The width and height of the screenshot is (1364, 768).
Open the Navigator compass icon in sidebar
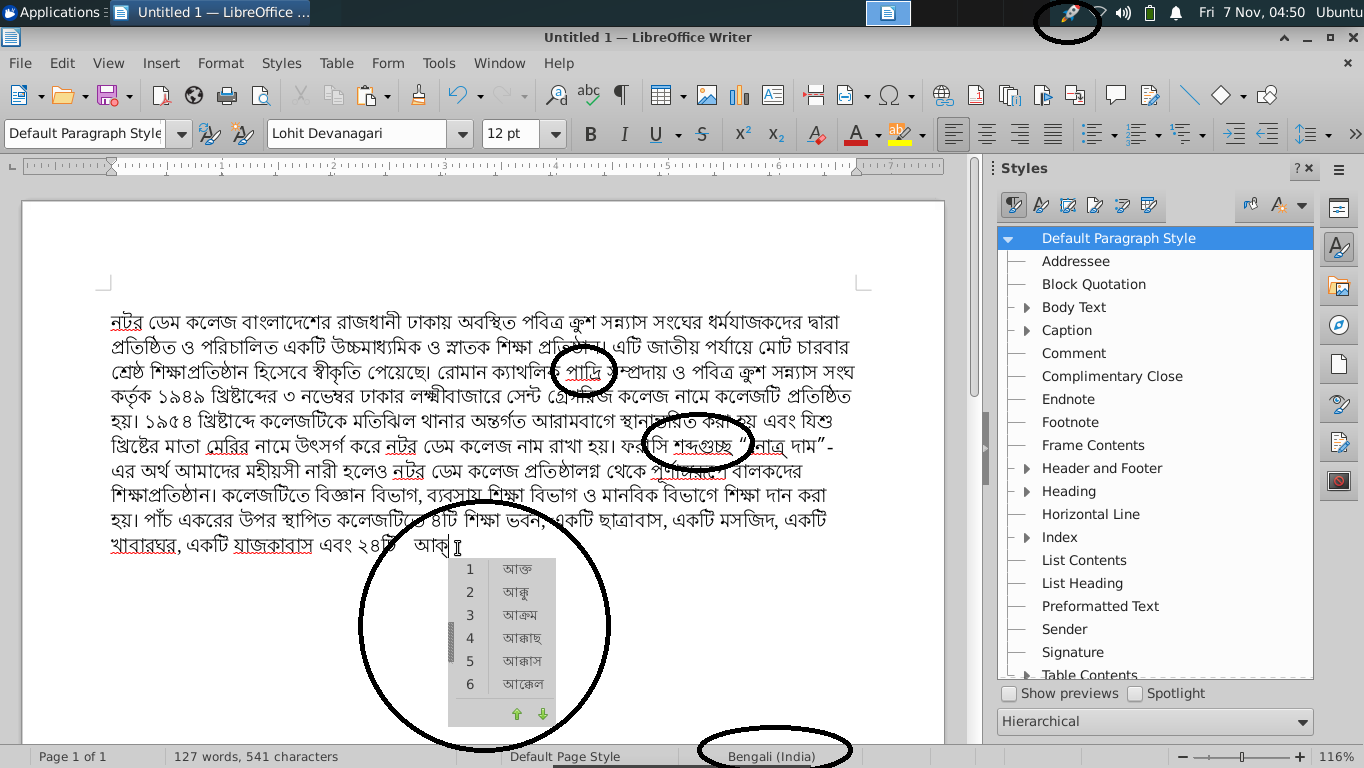[1339, 326]
